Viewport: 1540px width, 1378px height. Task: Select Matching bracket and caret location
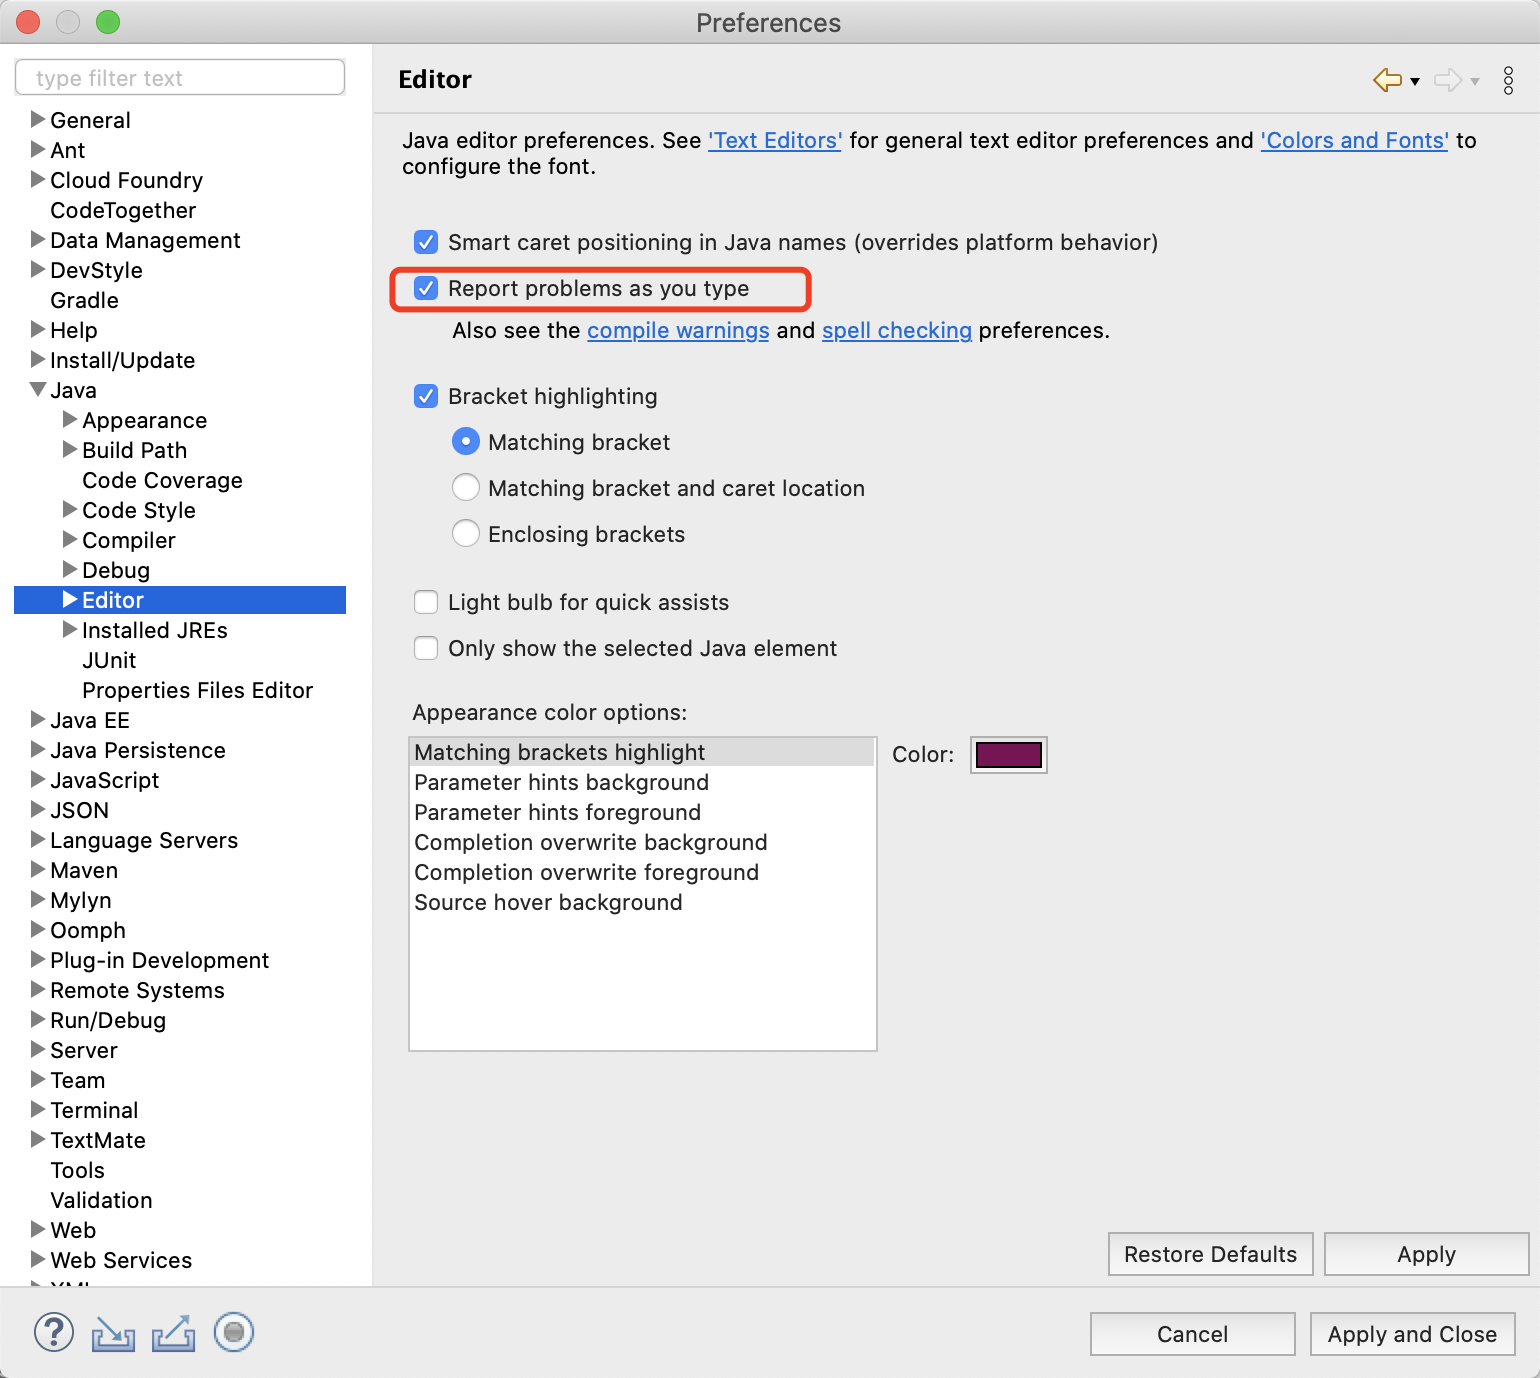[466, 488]
